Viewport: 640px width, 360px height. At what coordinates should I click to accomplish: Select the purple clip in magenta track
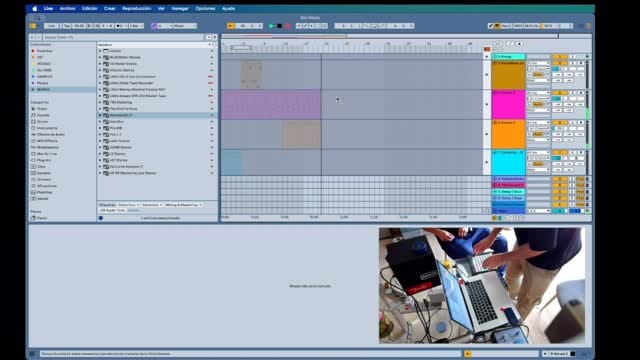tap(271, 105)
